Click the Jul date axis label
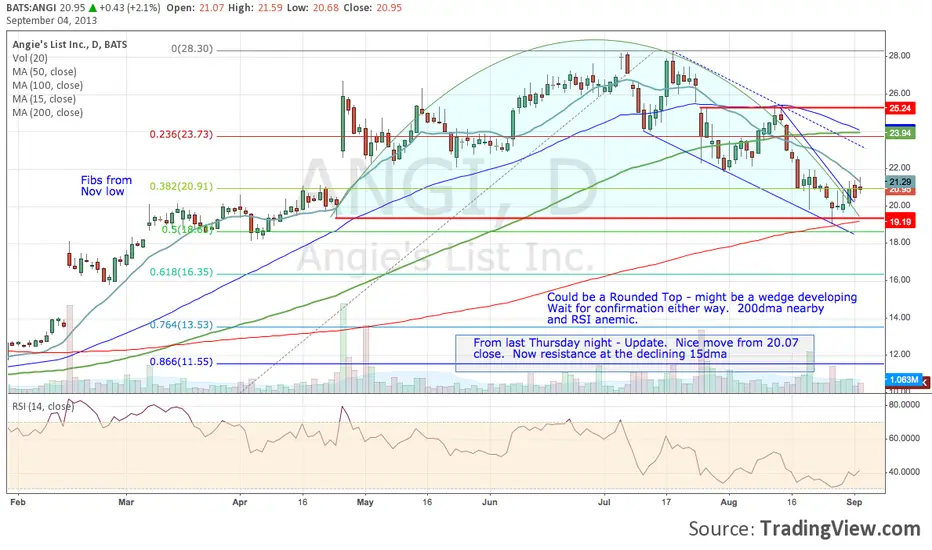This screenshot has height=550, width=932. click(x=604, y=502)
